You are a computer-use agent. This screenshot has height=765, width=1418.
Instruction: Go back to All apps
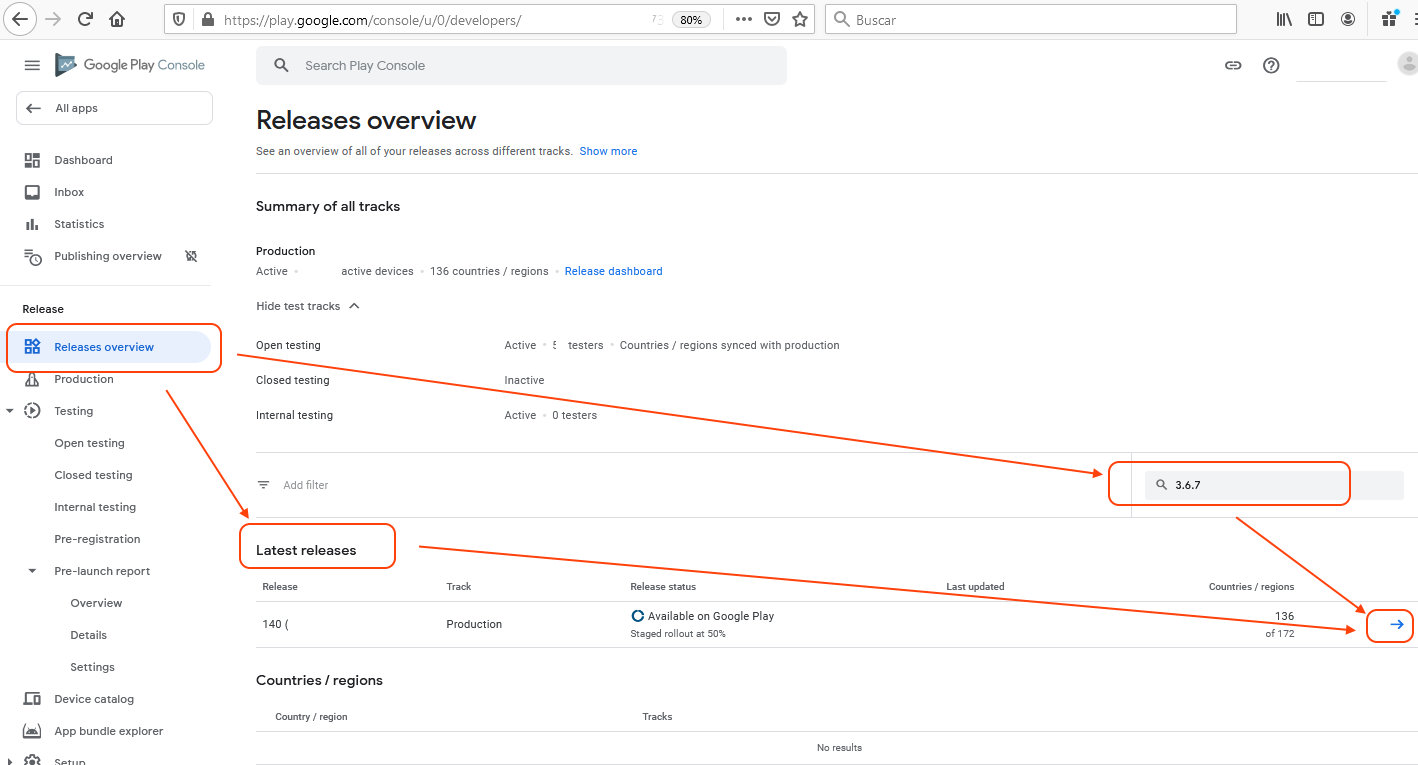[x=114, y=108]
